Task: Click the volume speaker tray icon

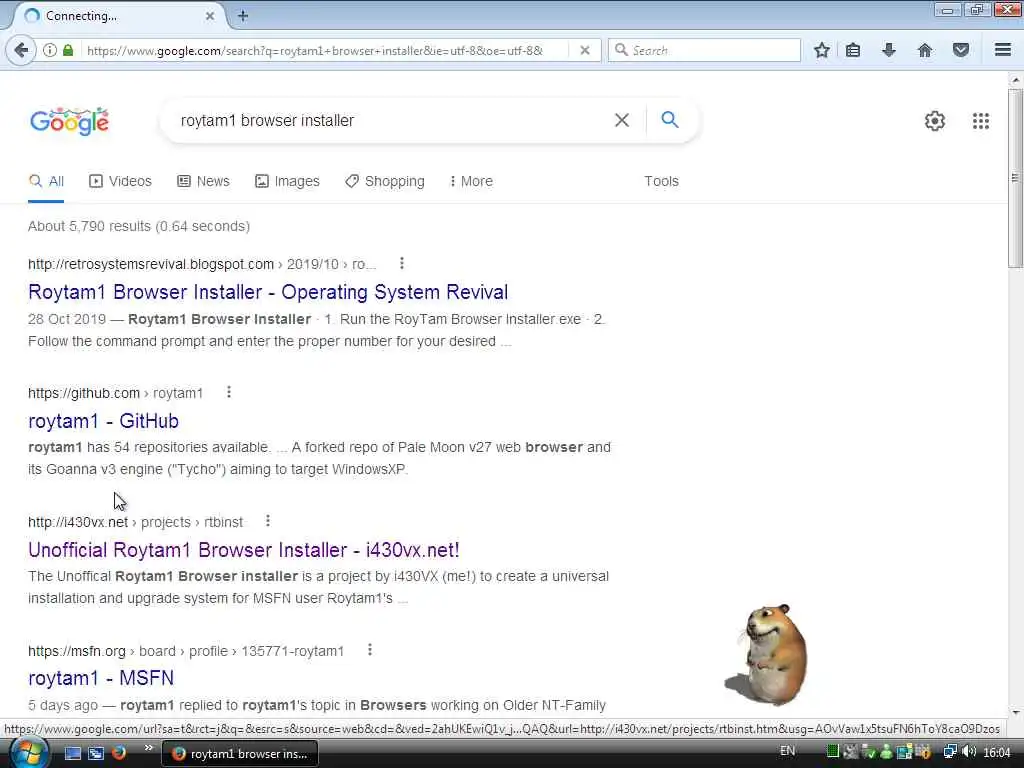Action: pyautogui.click(x=969, y=752)
